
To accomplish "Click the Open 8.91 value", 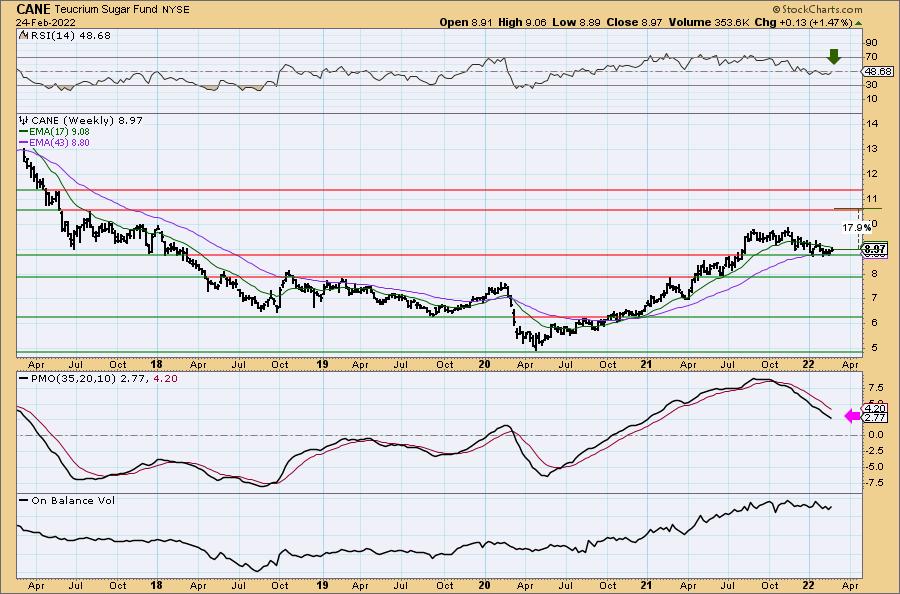I will coord(465,22).
